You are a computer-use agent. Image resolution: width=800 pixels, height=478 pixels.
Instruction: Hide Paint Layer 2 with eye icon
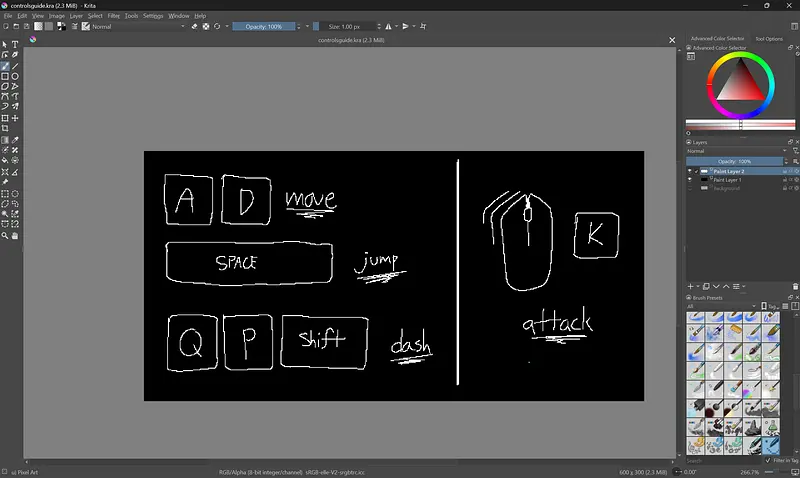[690, 172]
